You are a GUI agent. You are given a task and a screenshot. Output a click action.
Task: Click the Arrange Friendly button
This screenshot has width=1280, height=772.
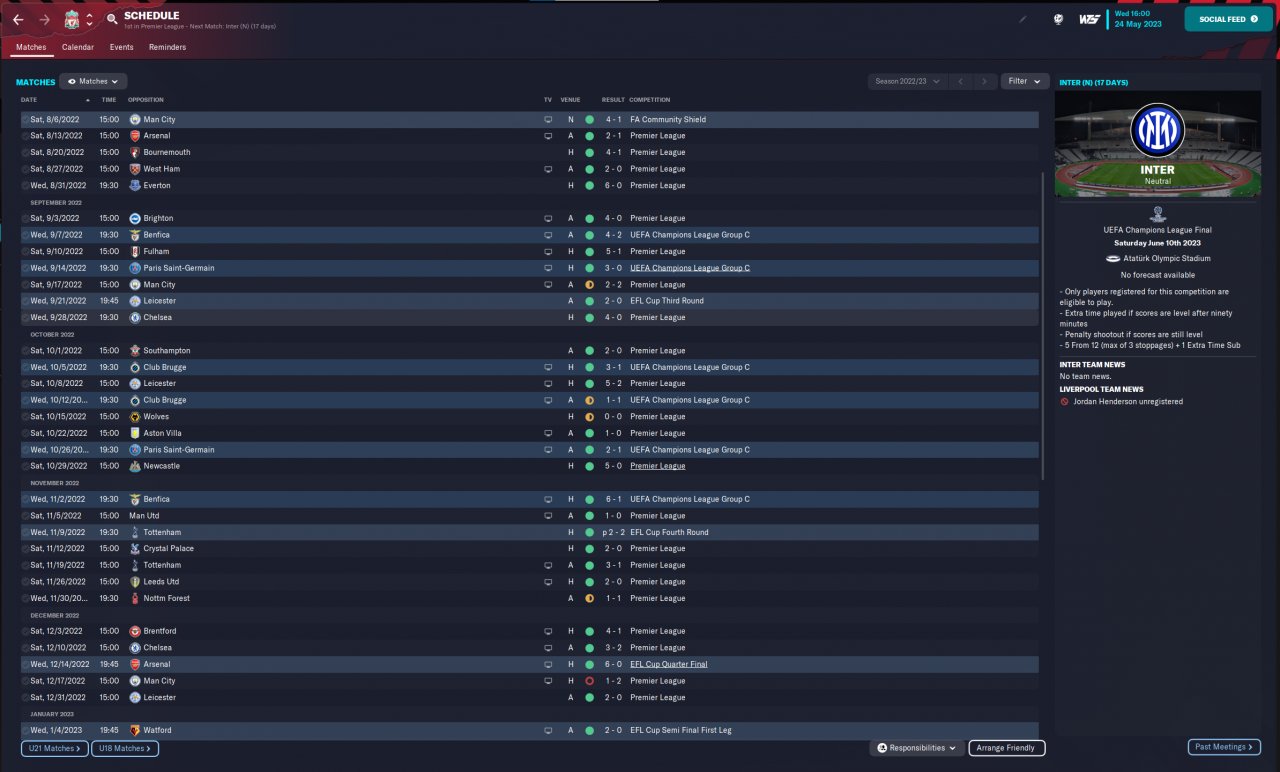tap(1007, 748)
